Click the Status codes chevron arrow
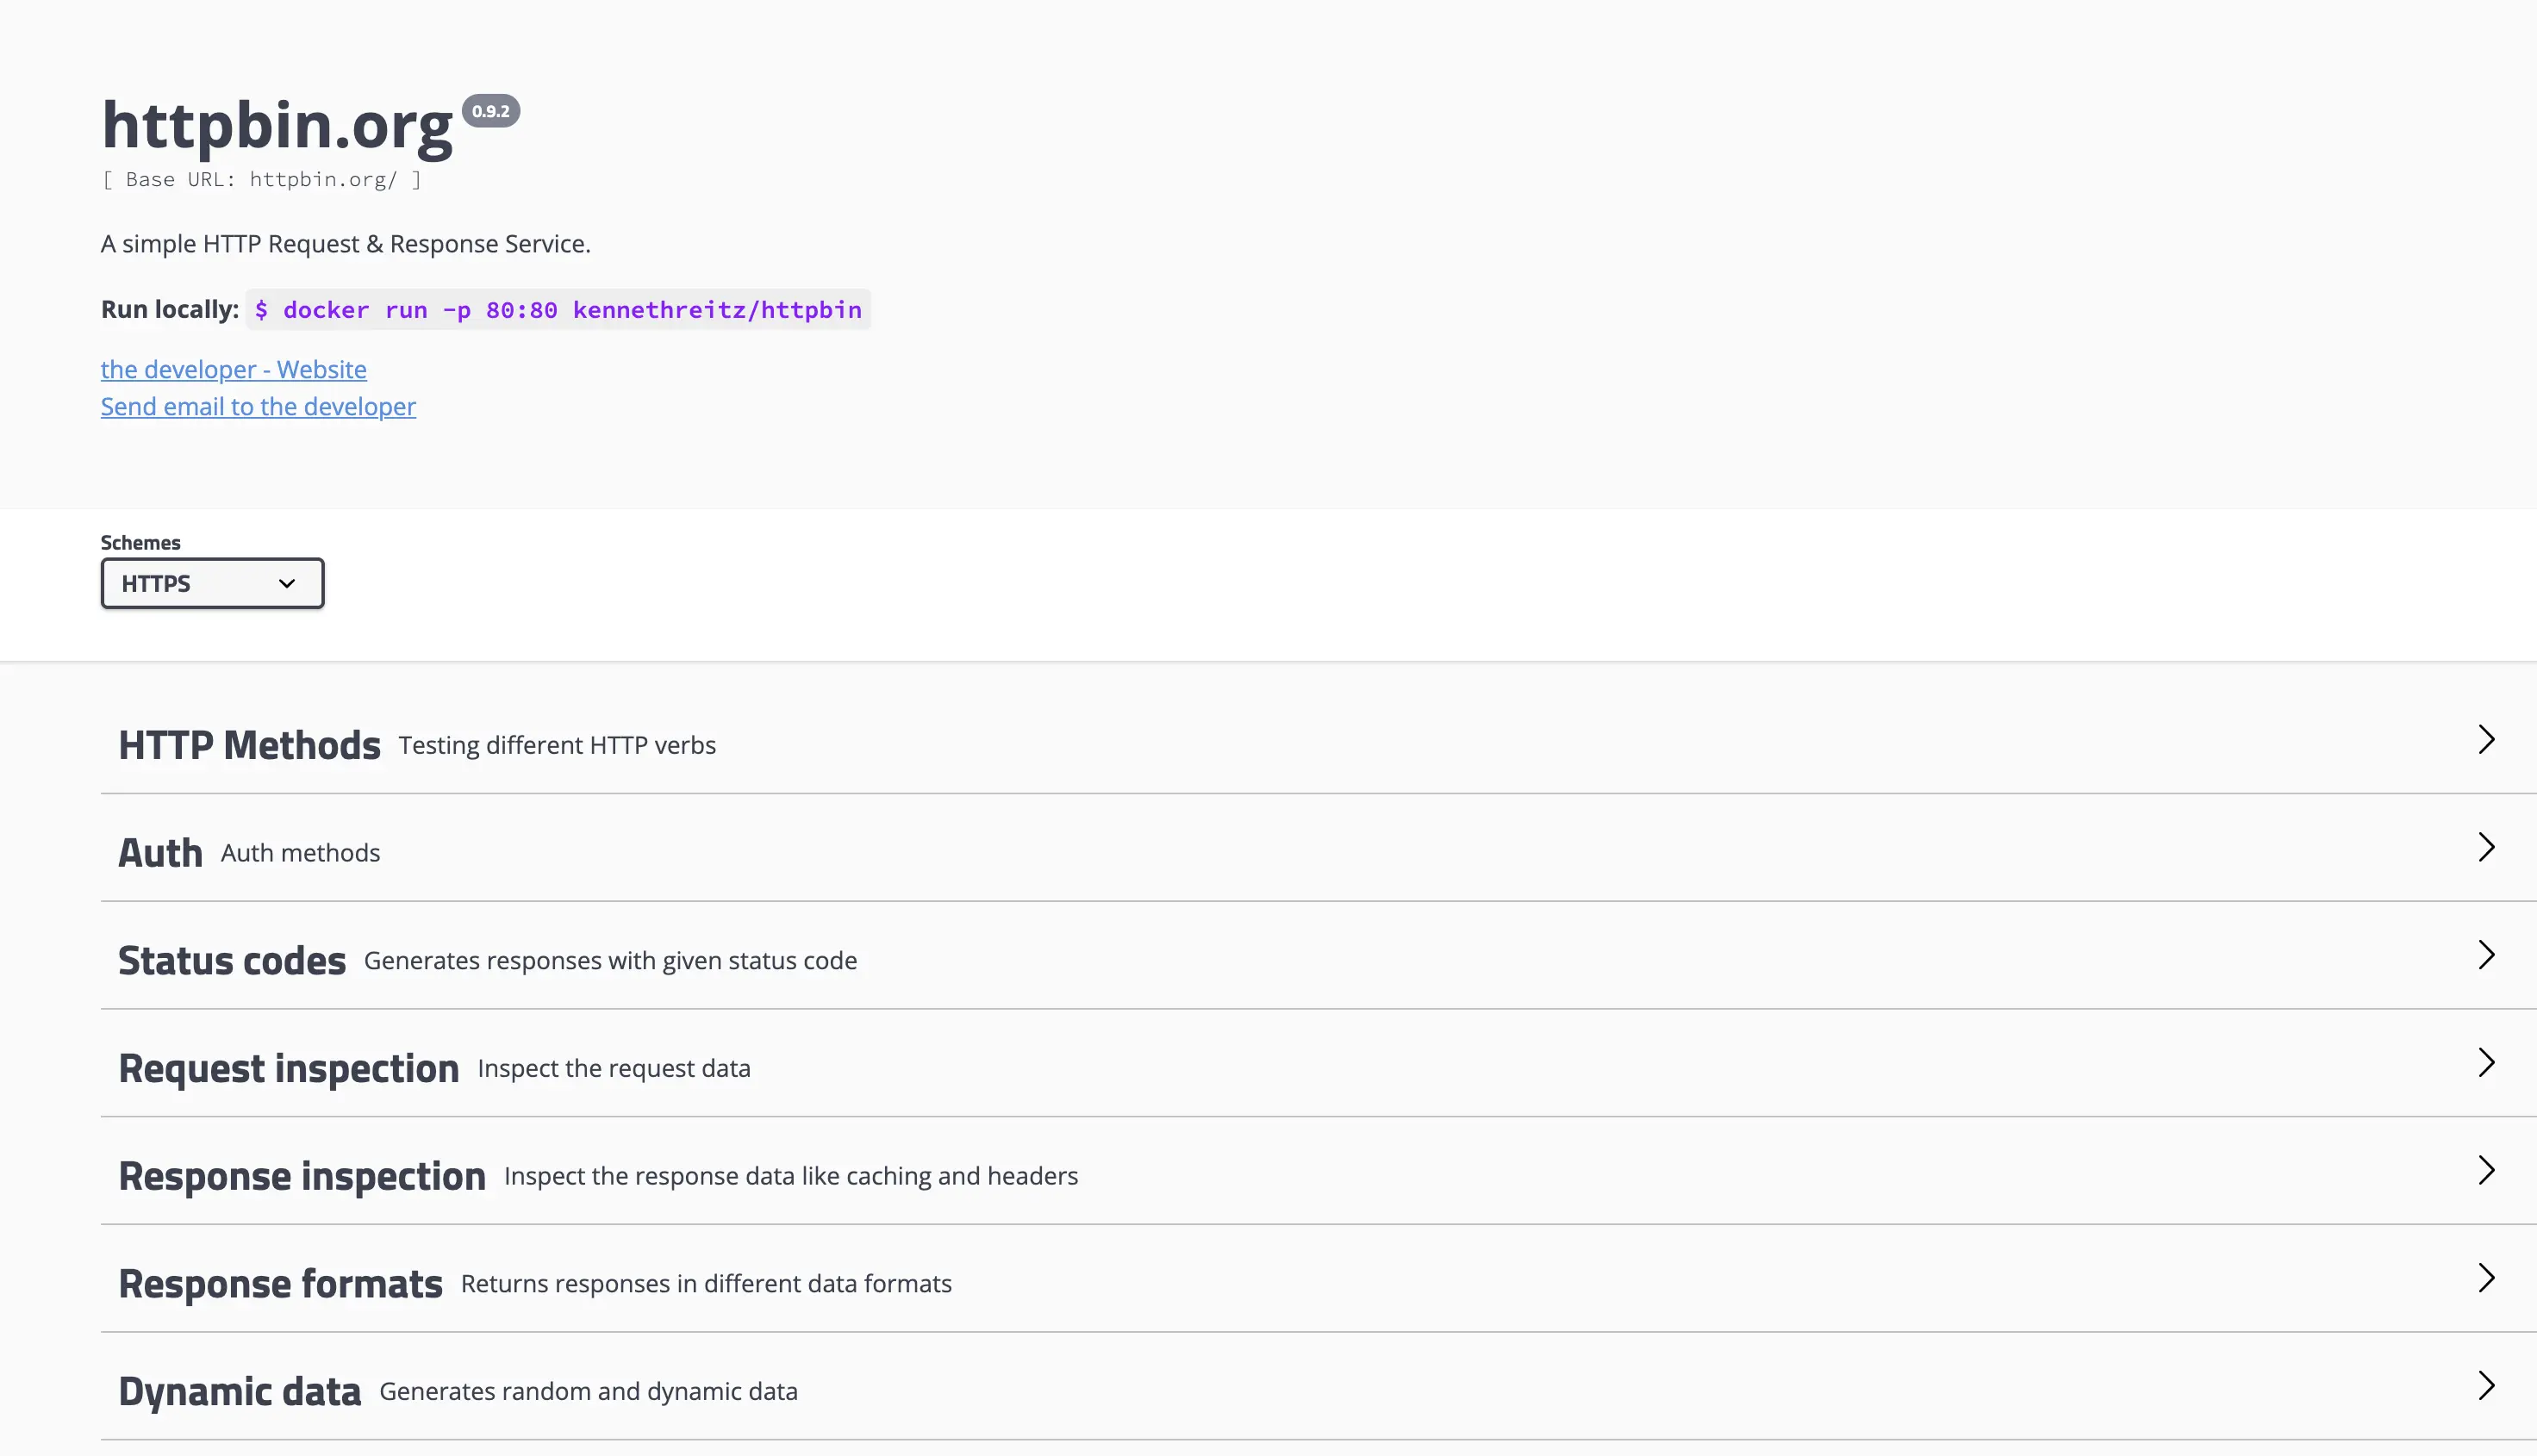 (x=2486, y=955)
